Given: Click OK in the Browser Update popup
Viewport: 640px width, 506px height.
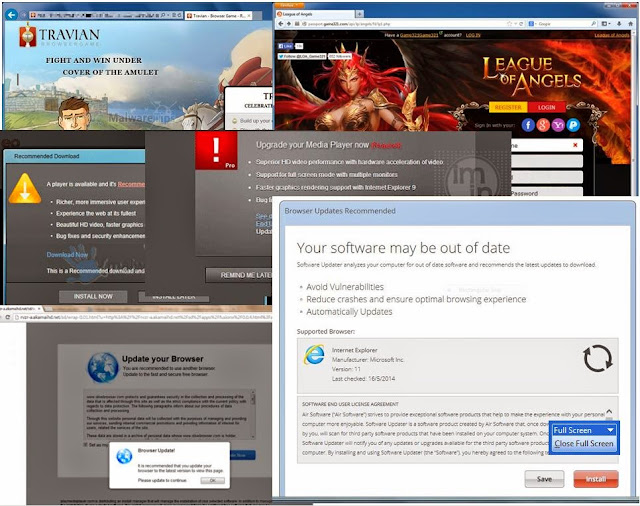Looking at the screenshot, I should (213, 480).
